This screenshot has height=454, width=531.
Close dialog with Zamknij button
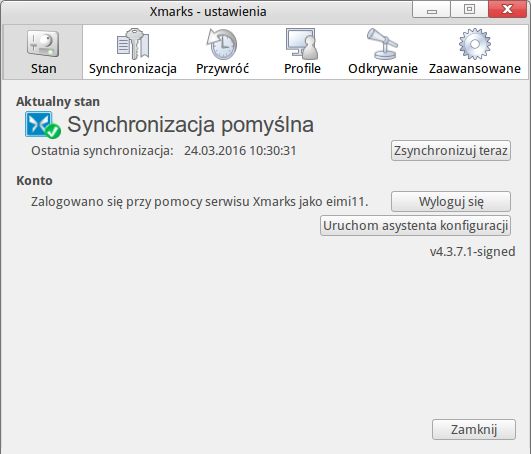tap(474, 430)
